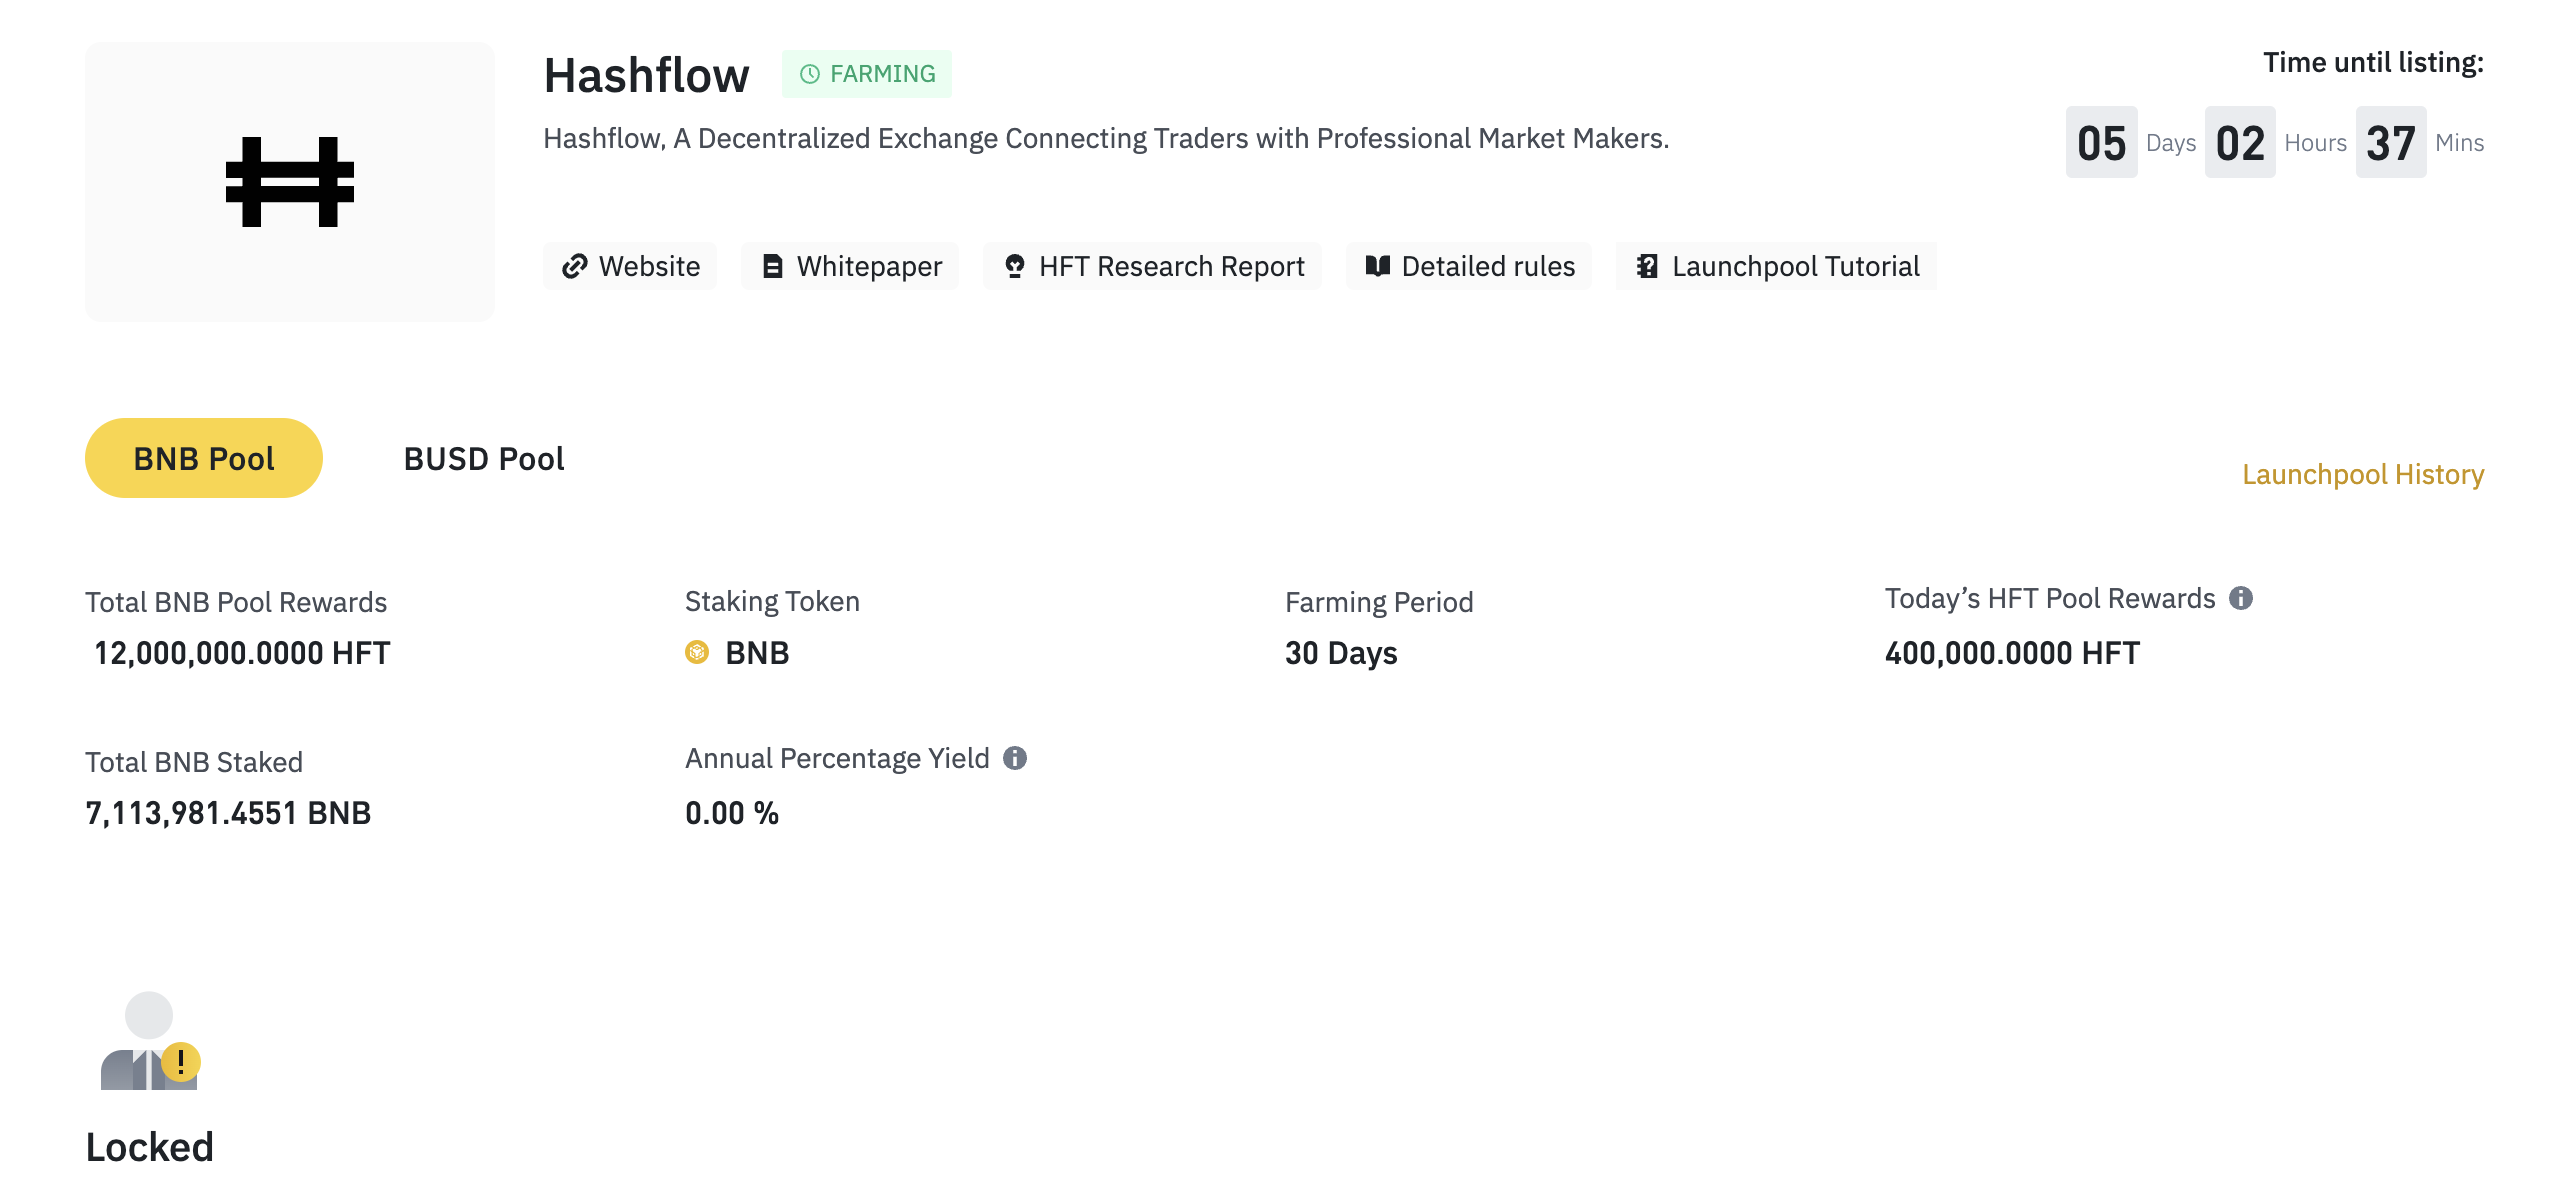The width and height of the screenshot is (2556, 1186).
Task: Open the Website link icon
Action: [574, 266]
